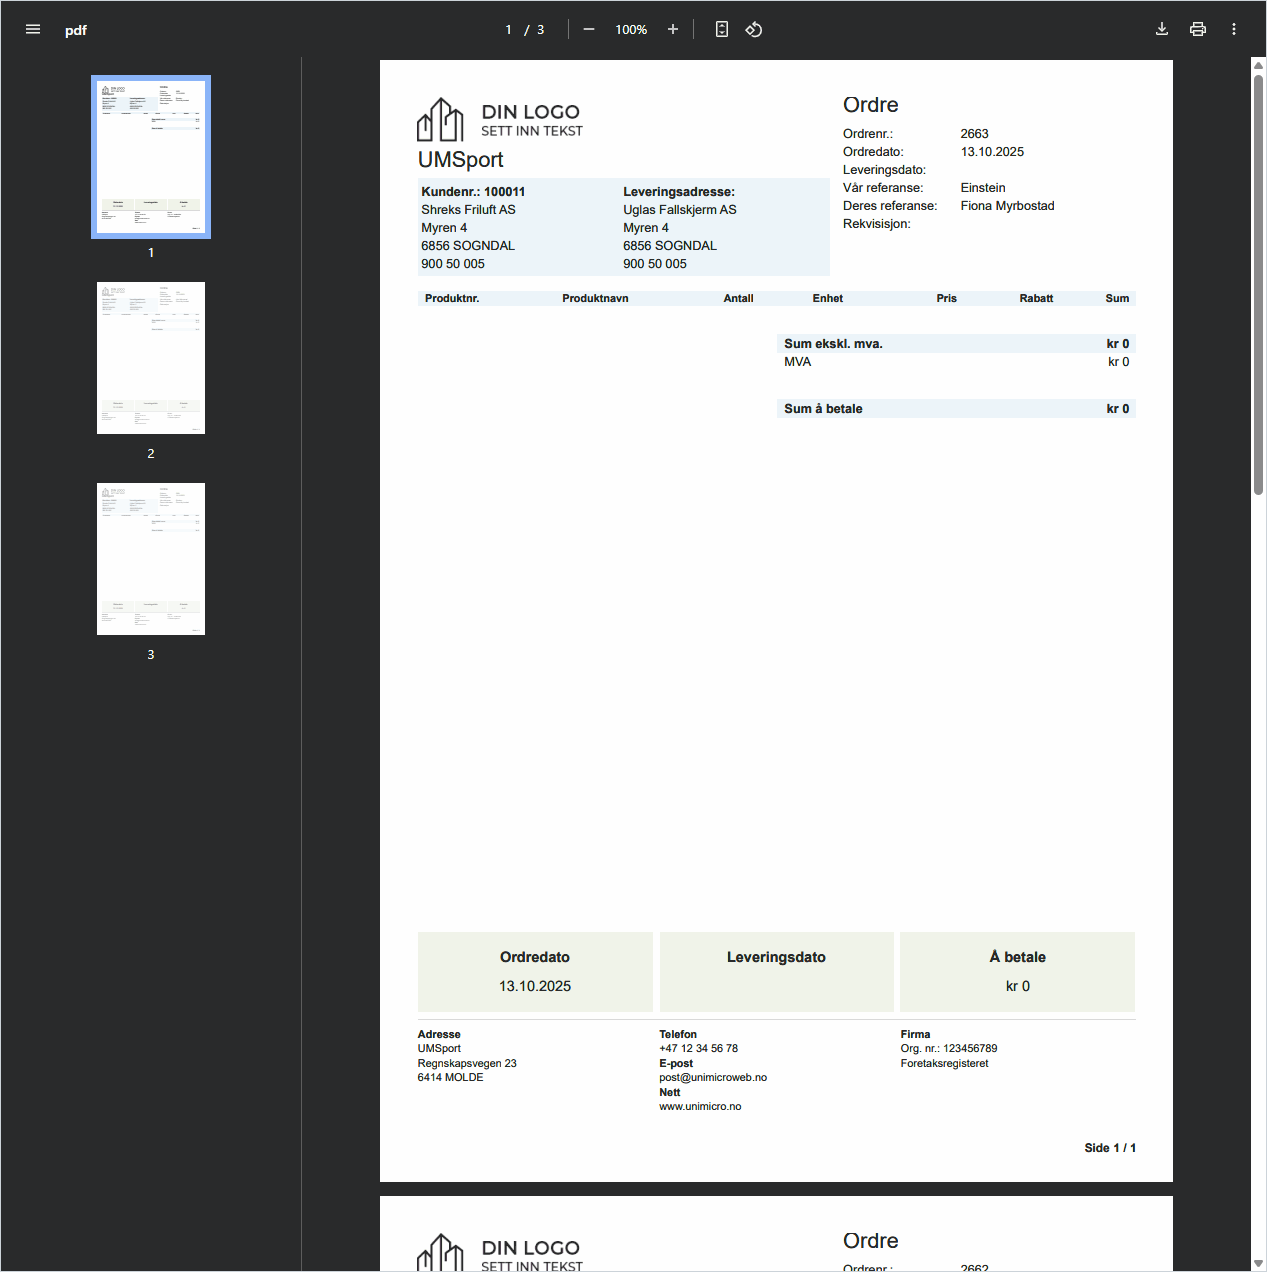
Task: Toggle the sidebar with the hamburger menu icon
Action: [33, 30]
